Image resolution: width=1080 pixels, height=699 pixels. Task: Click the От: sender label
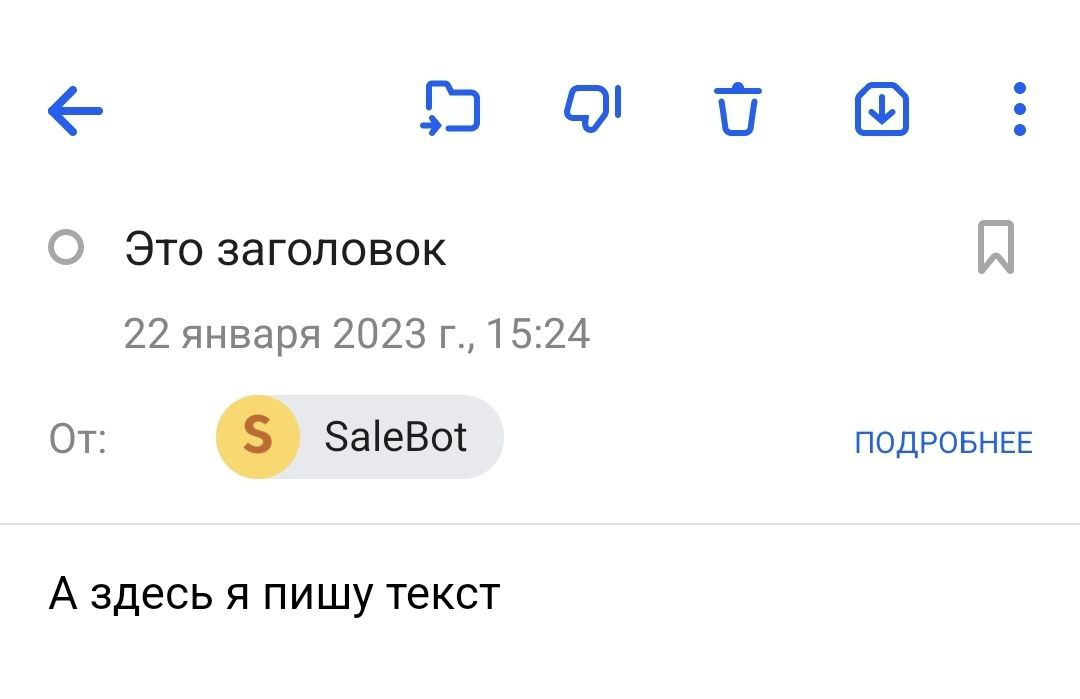pyautogui.click(x=78, y=439)
